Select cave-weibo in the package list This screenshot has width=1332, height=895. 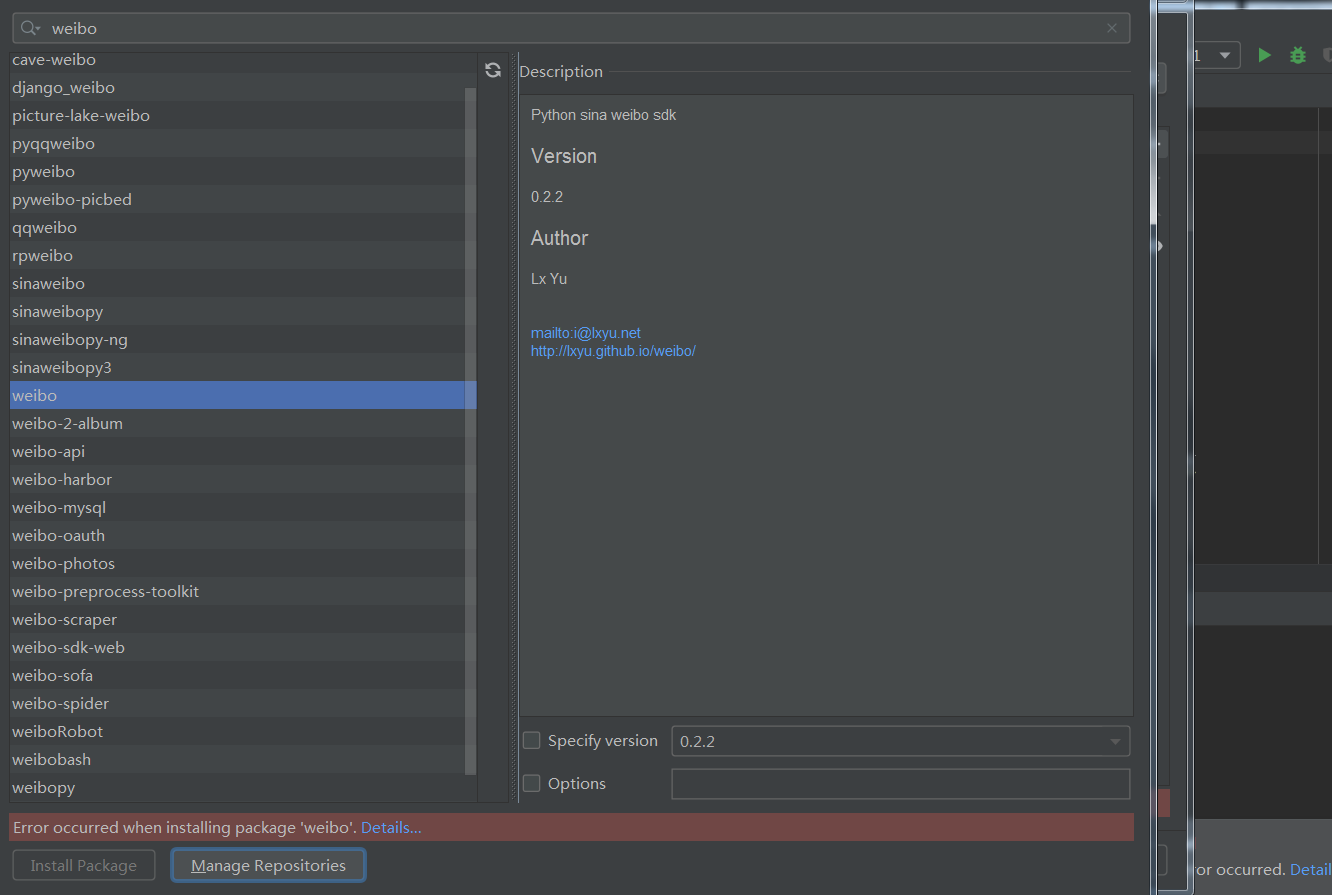click(243, 60)
